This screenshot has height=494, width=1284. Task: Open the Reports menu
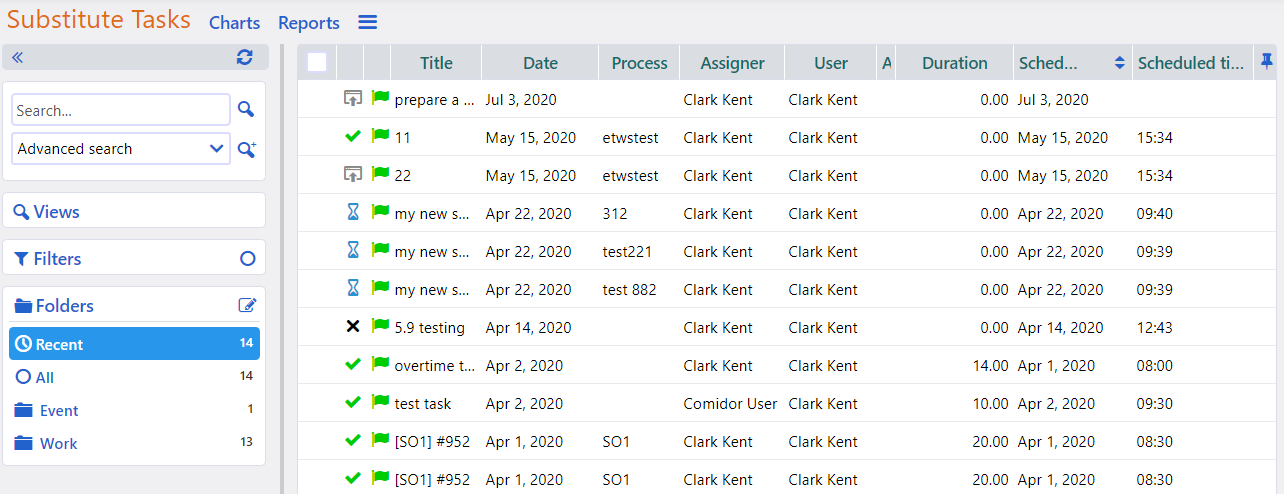[x=309, y=23]
